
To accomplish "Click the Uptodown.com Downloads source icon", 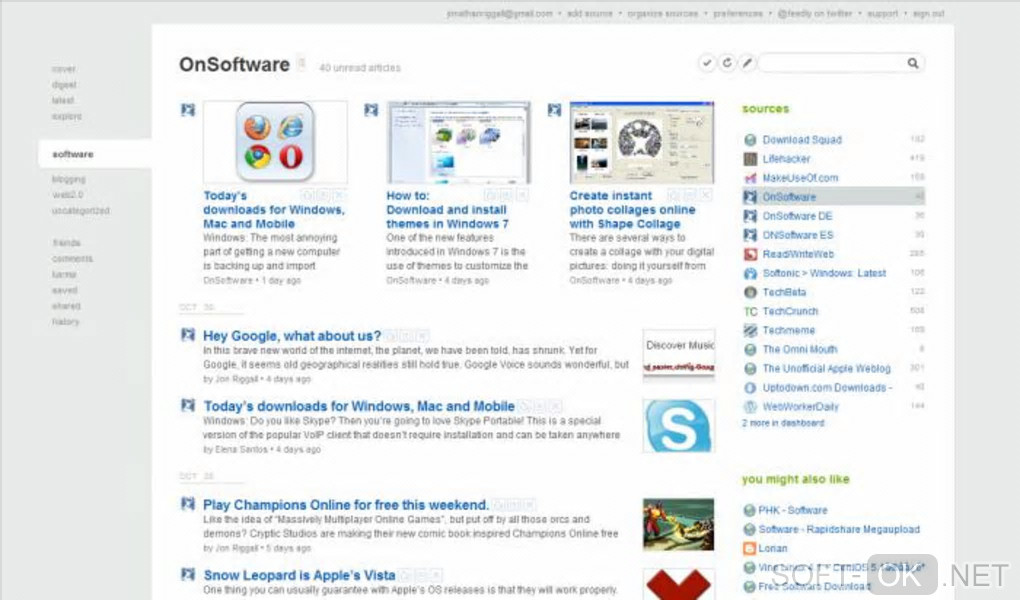I will pos(750,388).
